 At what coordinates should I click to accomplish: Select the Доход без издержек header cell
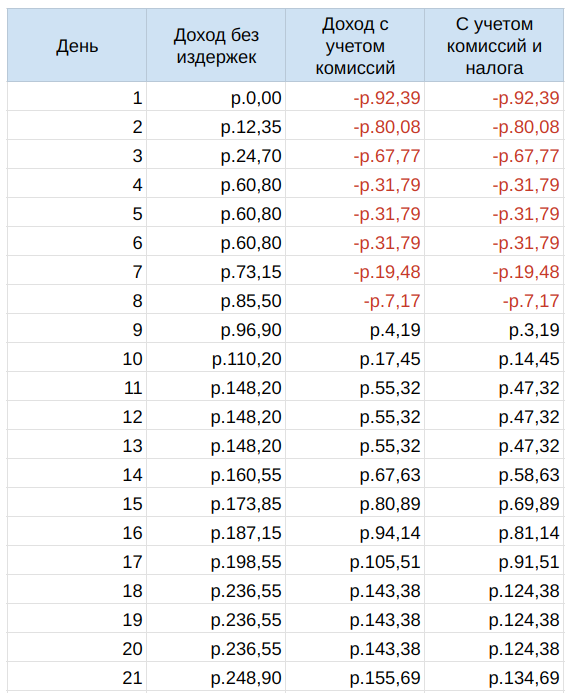pyautogui.click(x=216, y=45)
